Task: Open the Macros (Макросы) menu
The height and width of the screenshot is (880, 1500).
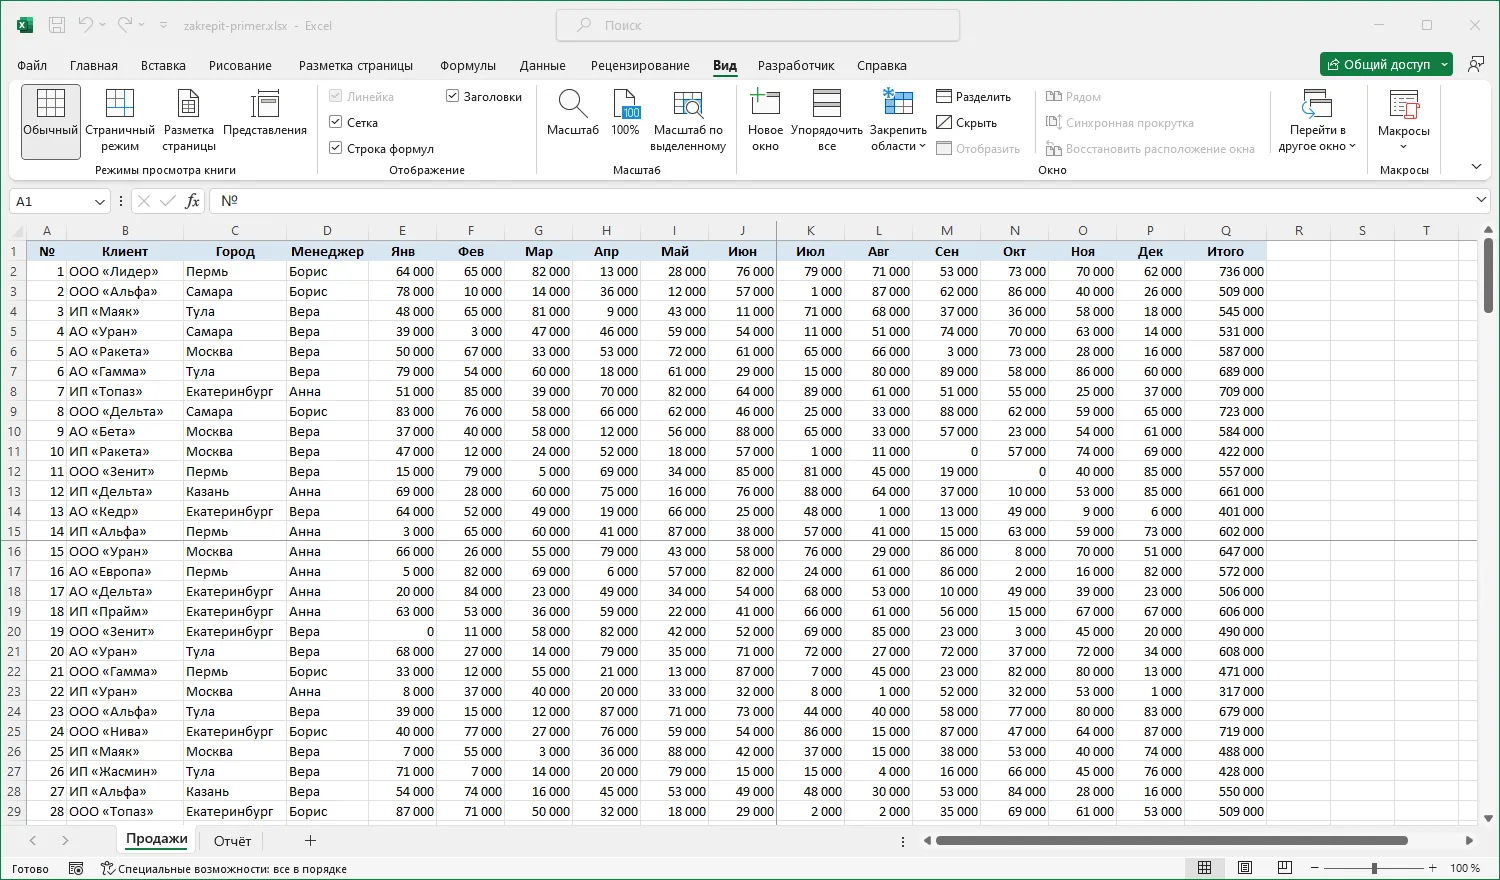Action: 1404,121
